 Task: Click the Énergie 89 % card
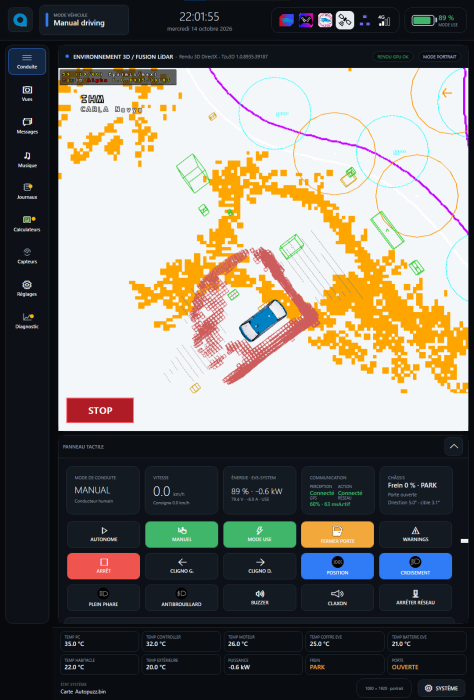click(259, 490)
